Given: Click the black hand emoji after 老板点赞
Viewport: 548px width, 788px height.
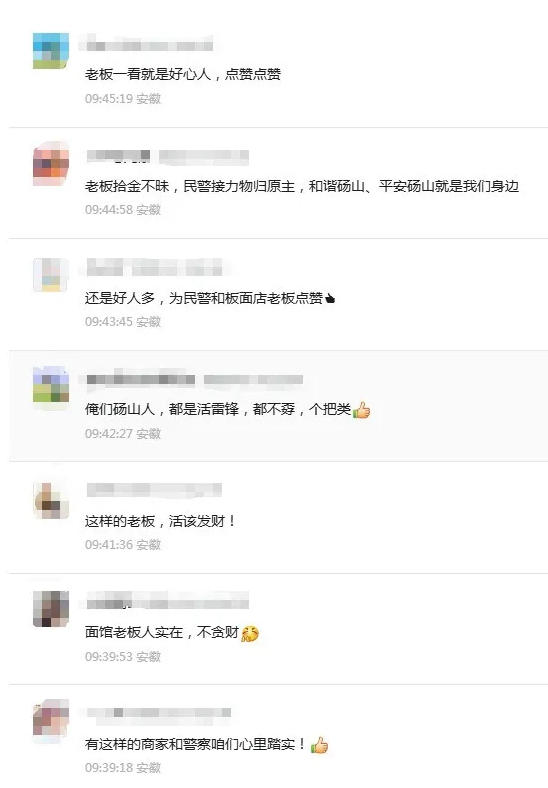Looking at the screenshot, I should pos(330,299).
